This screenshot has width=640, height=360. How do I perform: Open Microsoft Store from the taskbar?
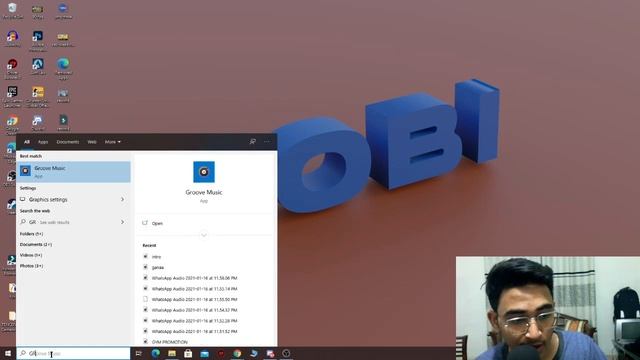[188, 353]
